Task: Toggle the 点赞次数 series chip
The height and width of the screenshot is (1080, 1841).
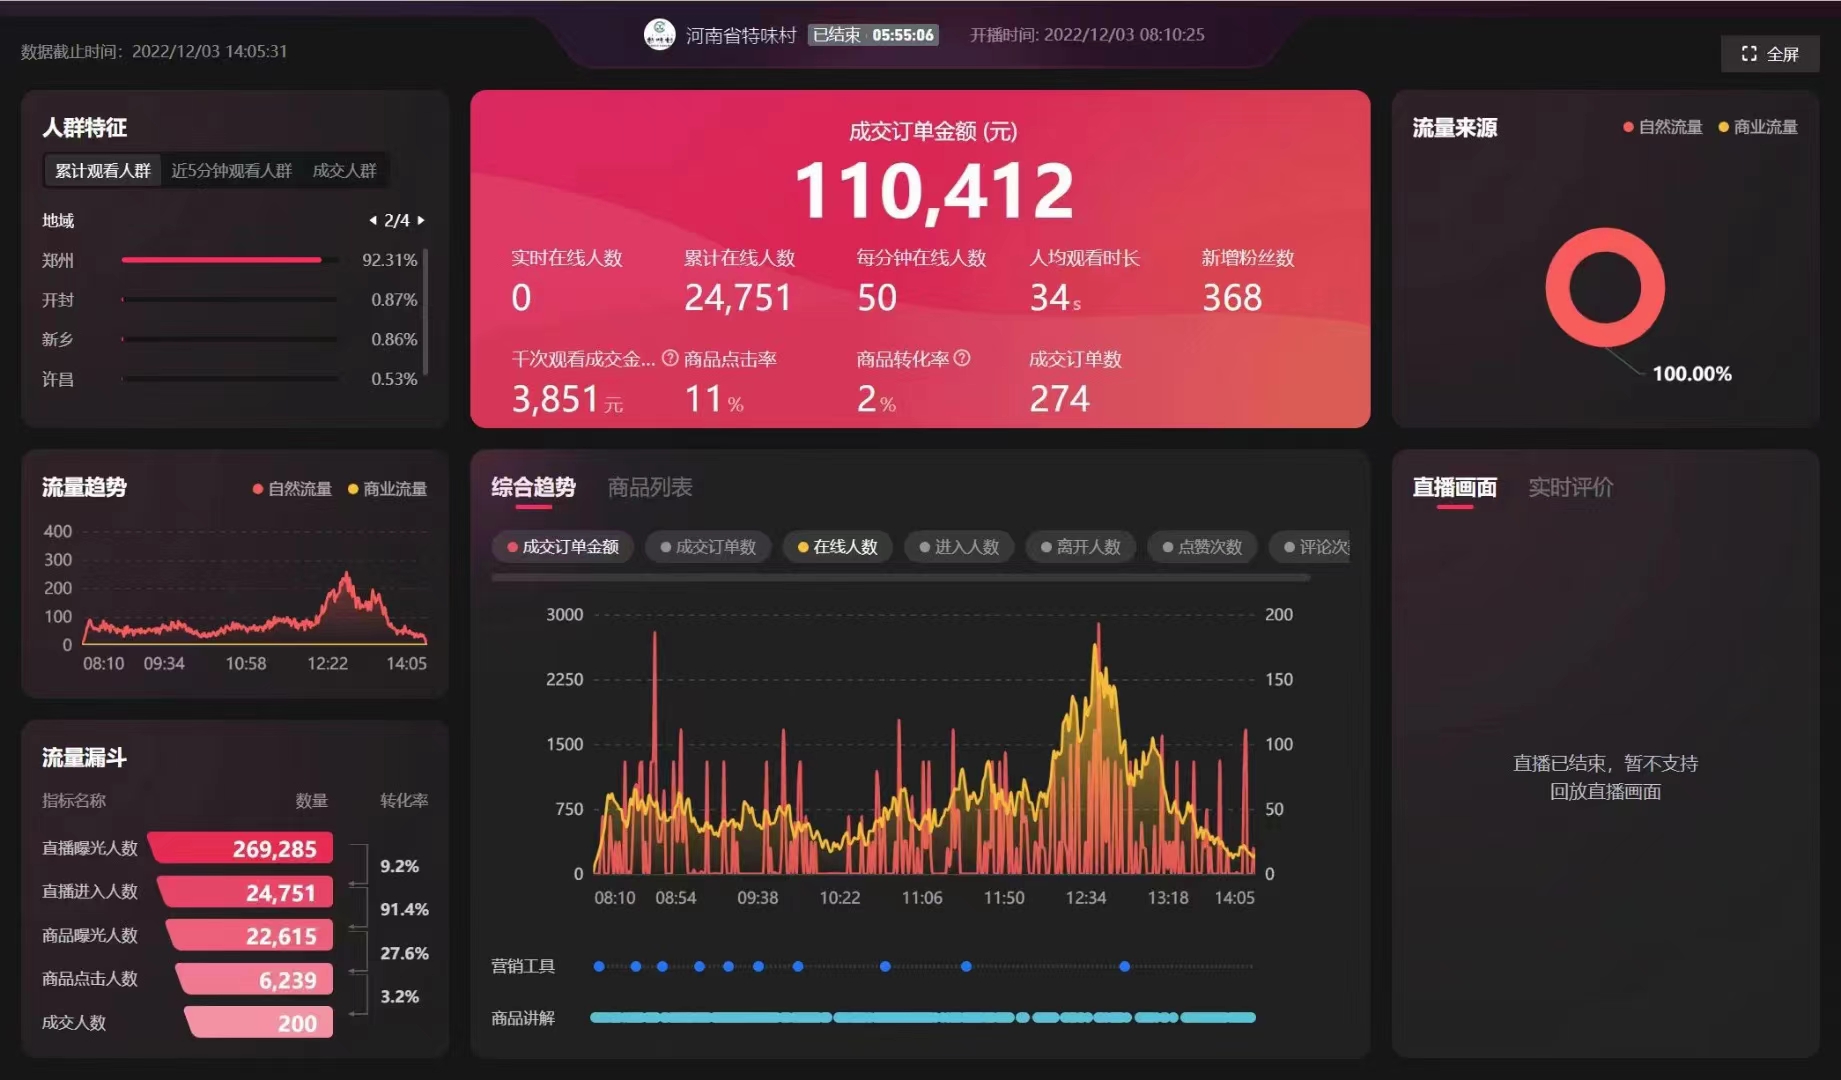Action: click(x=1202, y=547)
